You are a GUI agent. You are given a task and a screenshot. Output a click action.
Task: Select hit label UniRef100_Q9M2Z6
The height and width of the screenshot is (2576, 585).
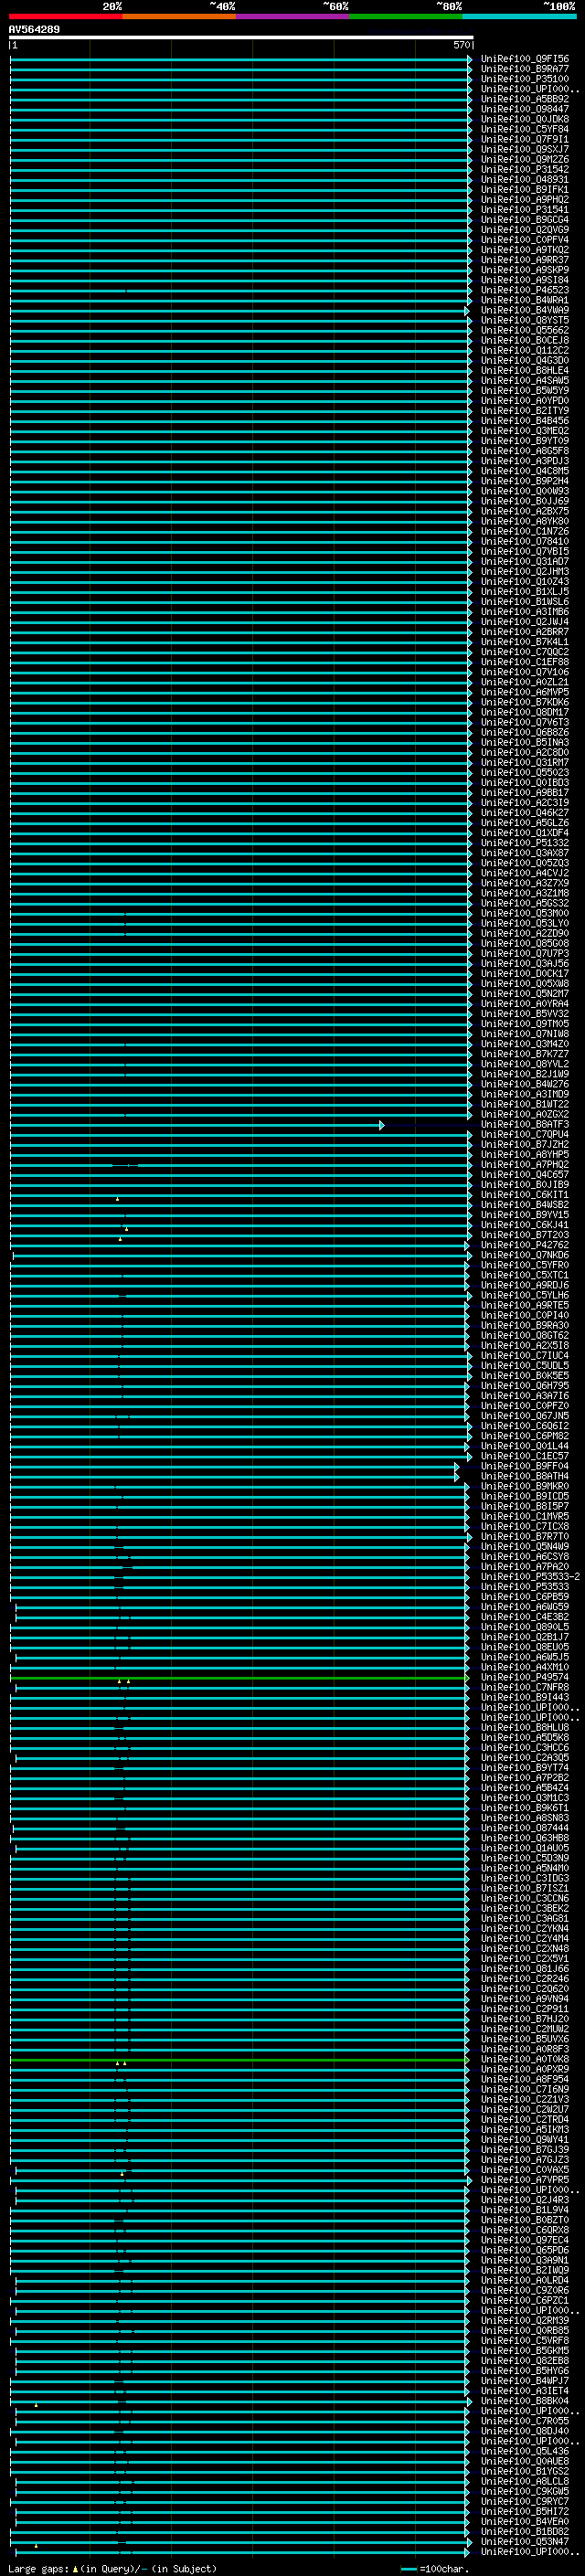525,159
